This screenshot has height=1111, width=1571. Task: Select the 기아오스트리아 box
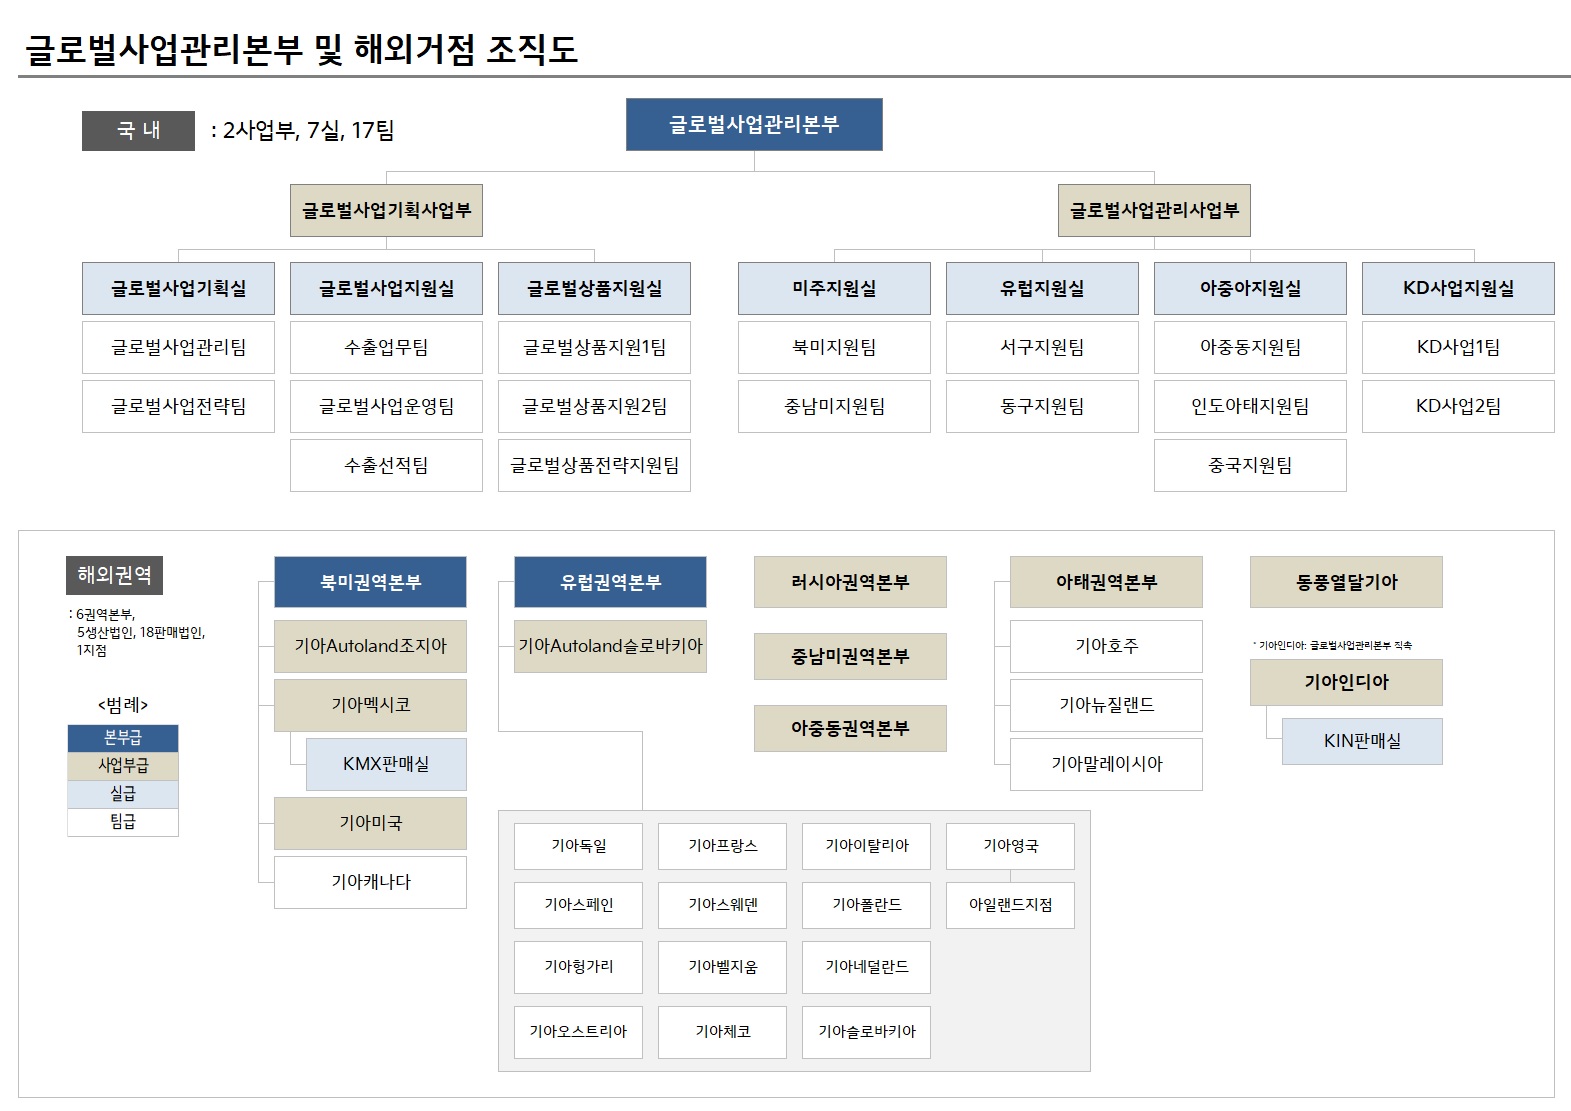pos(578,1032)
